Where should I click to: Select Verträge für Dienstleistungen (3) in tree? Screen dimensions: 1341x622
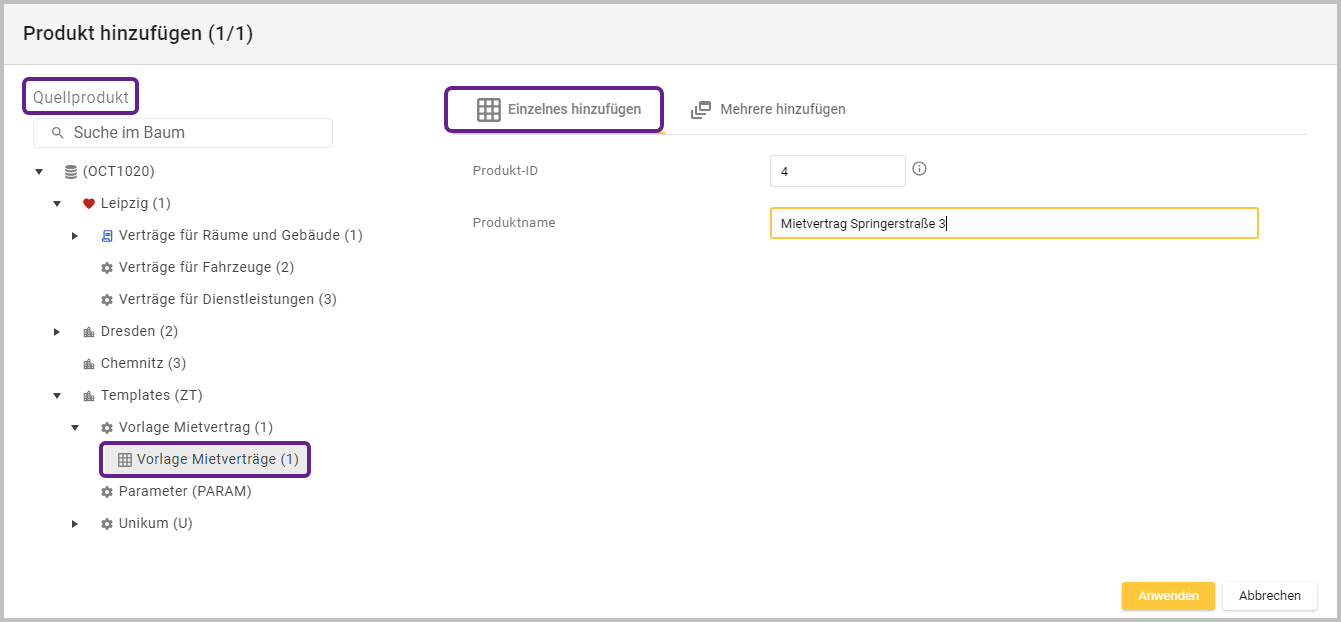click(227, 300)
